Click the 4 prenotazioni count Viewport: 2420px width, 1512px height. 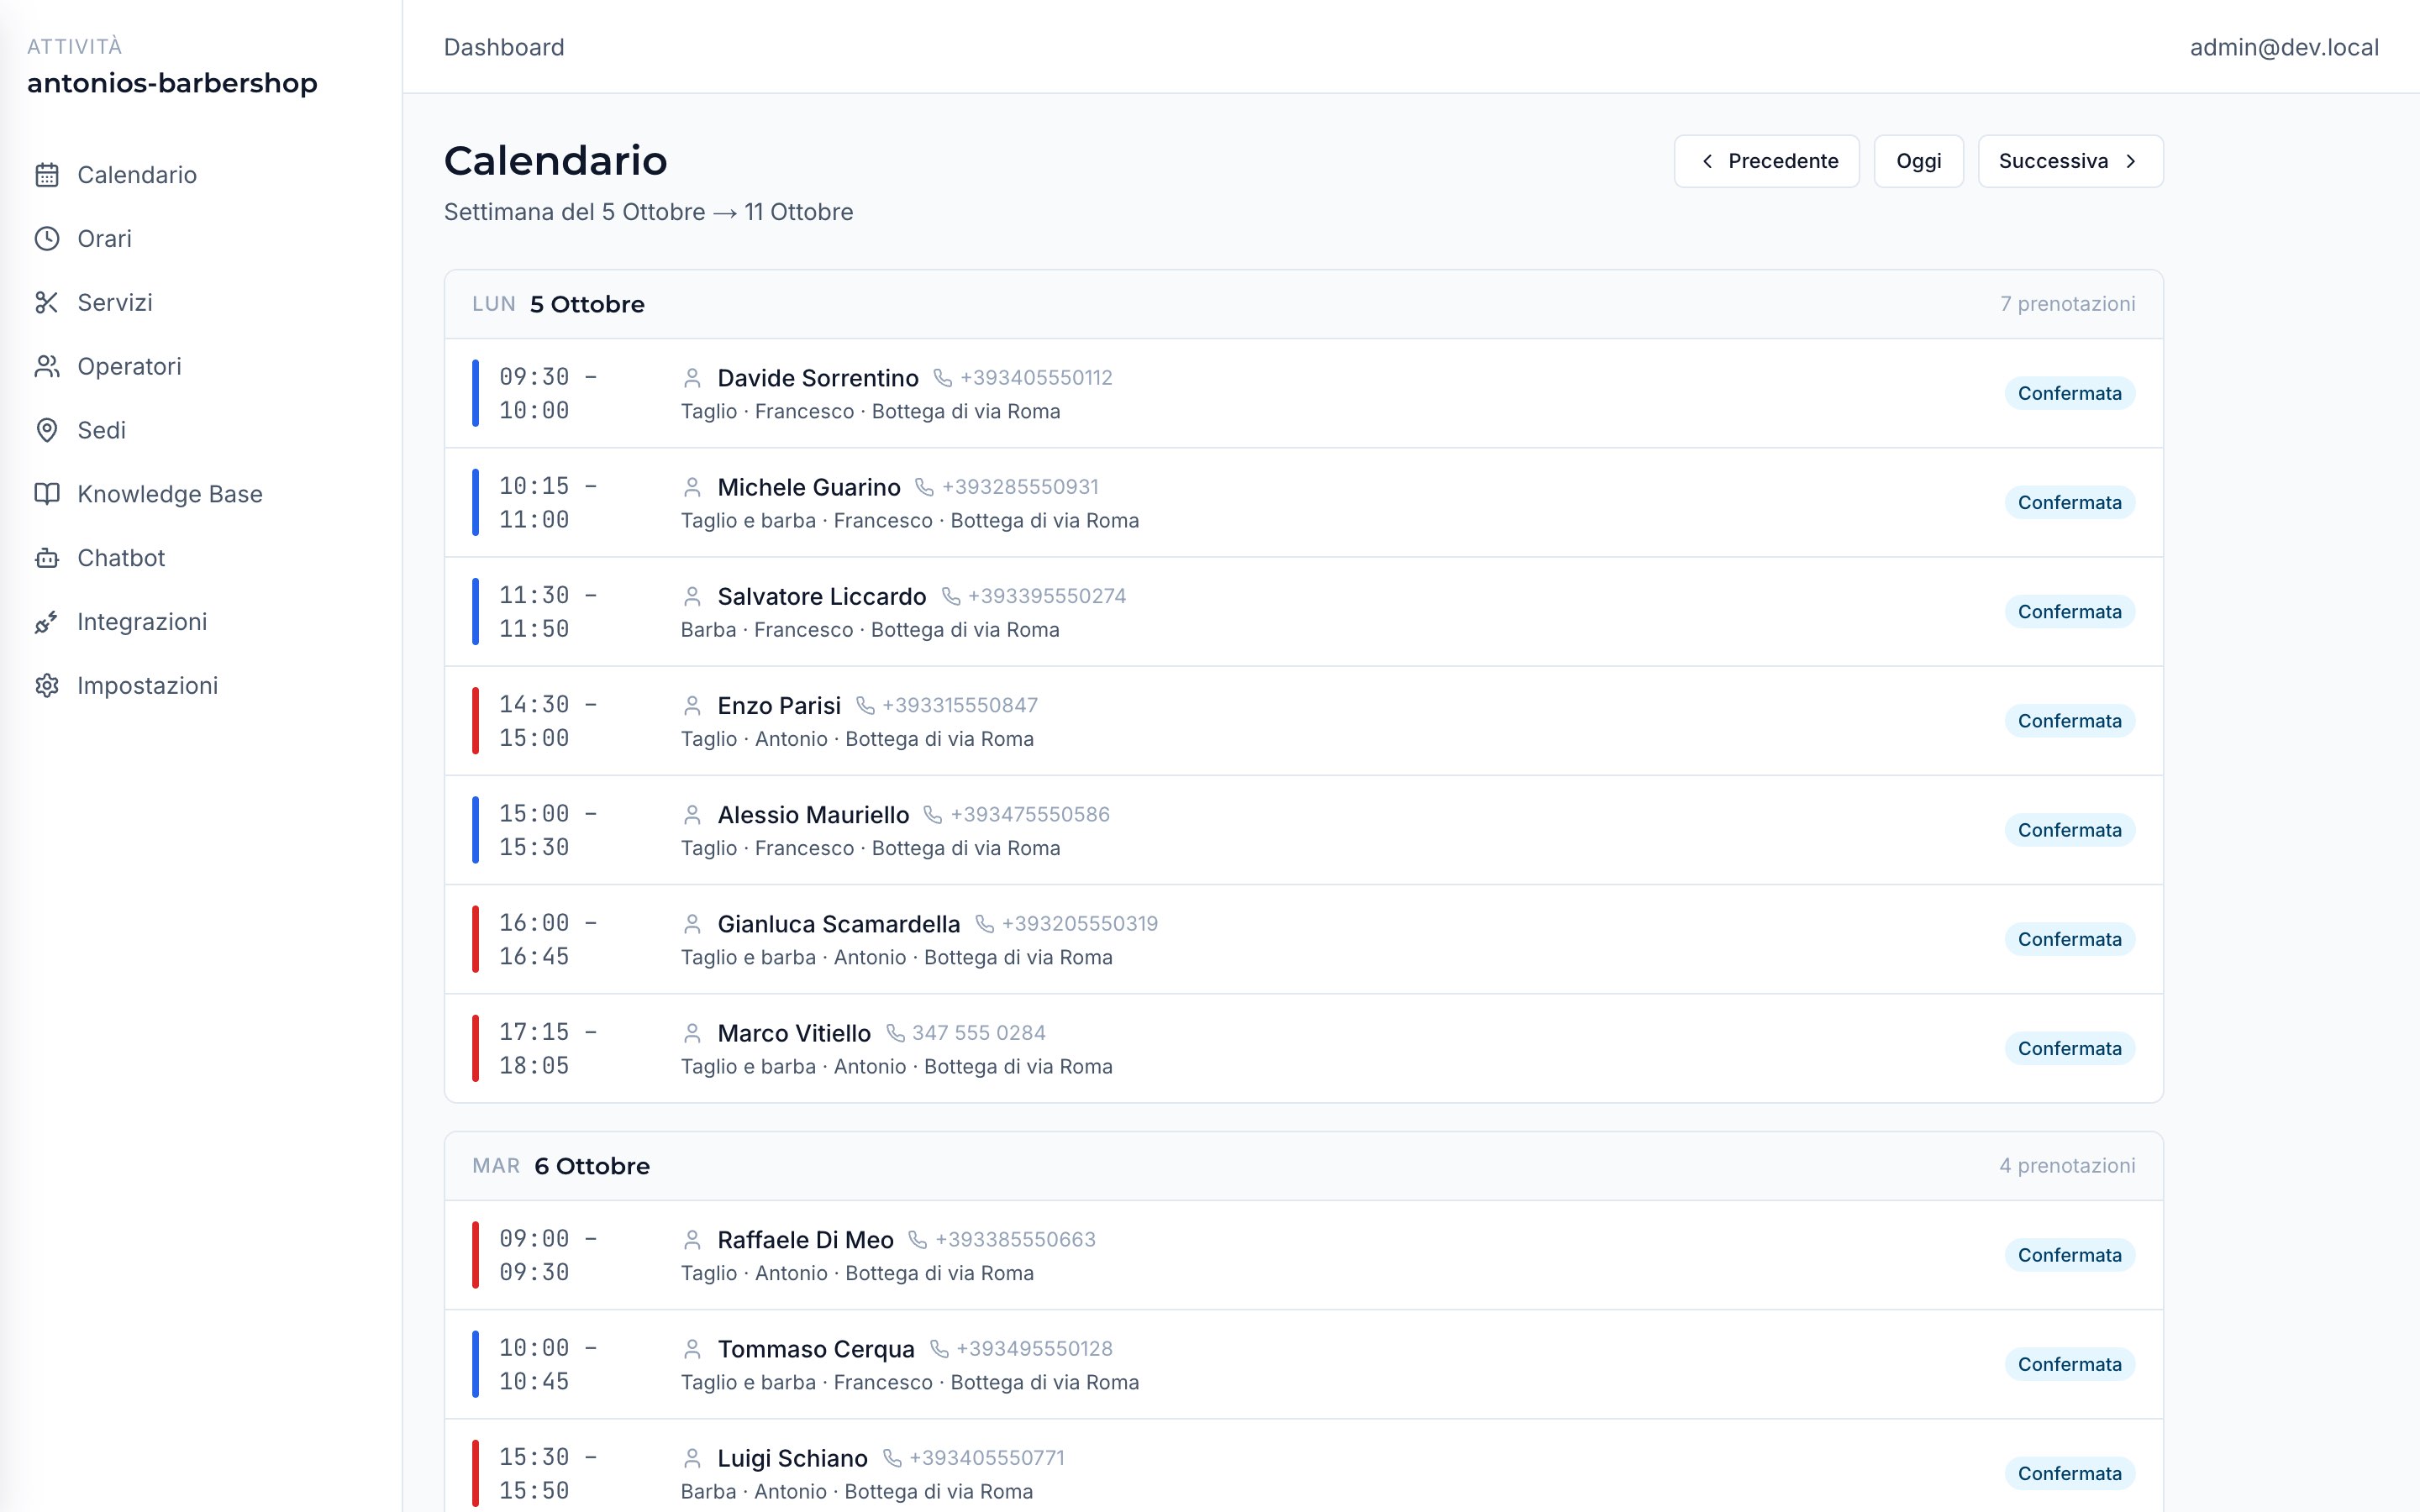2067,1166
